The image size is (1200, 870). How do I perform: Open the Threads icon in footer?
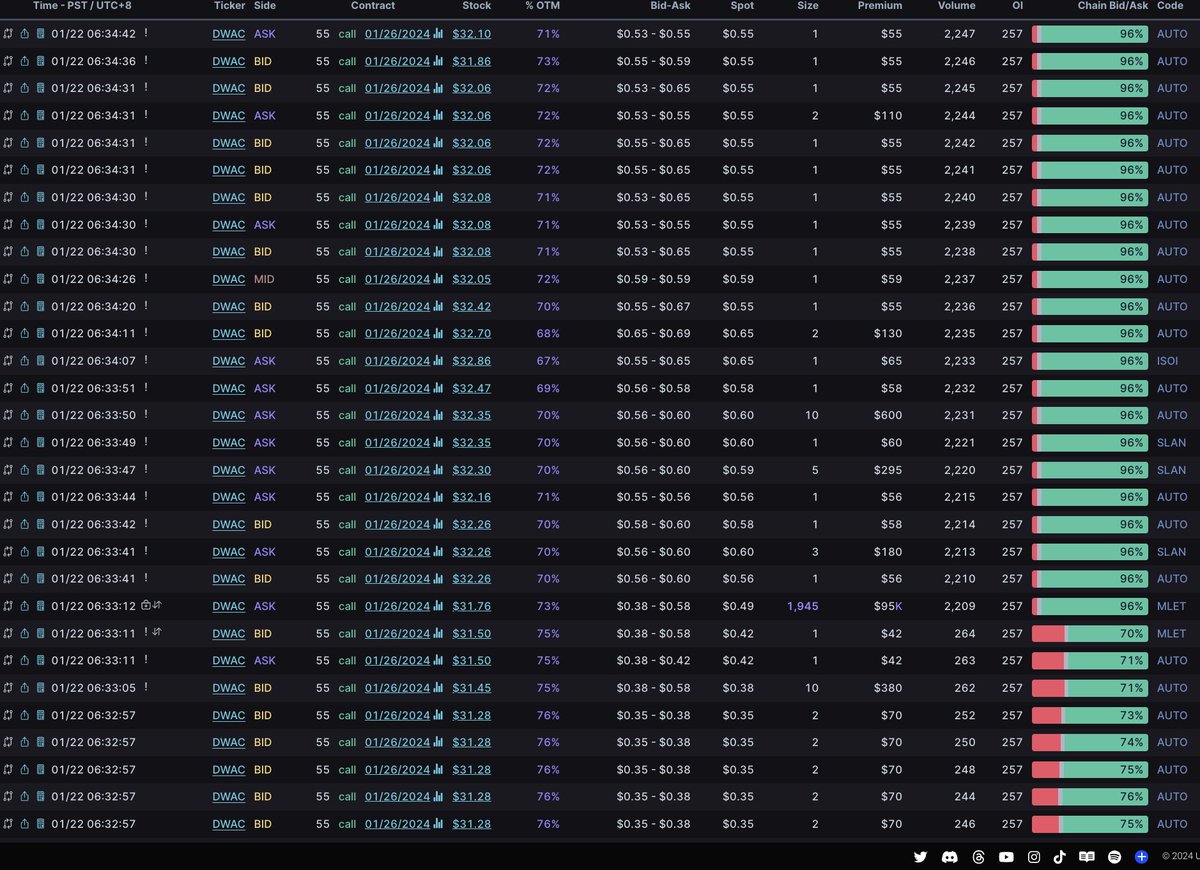tap(978, 857)
